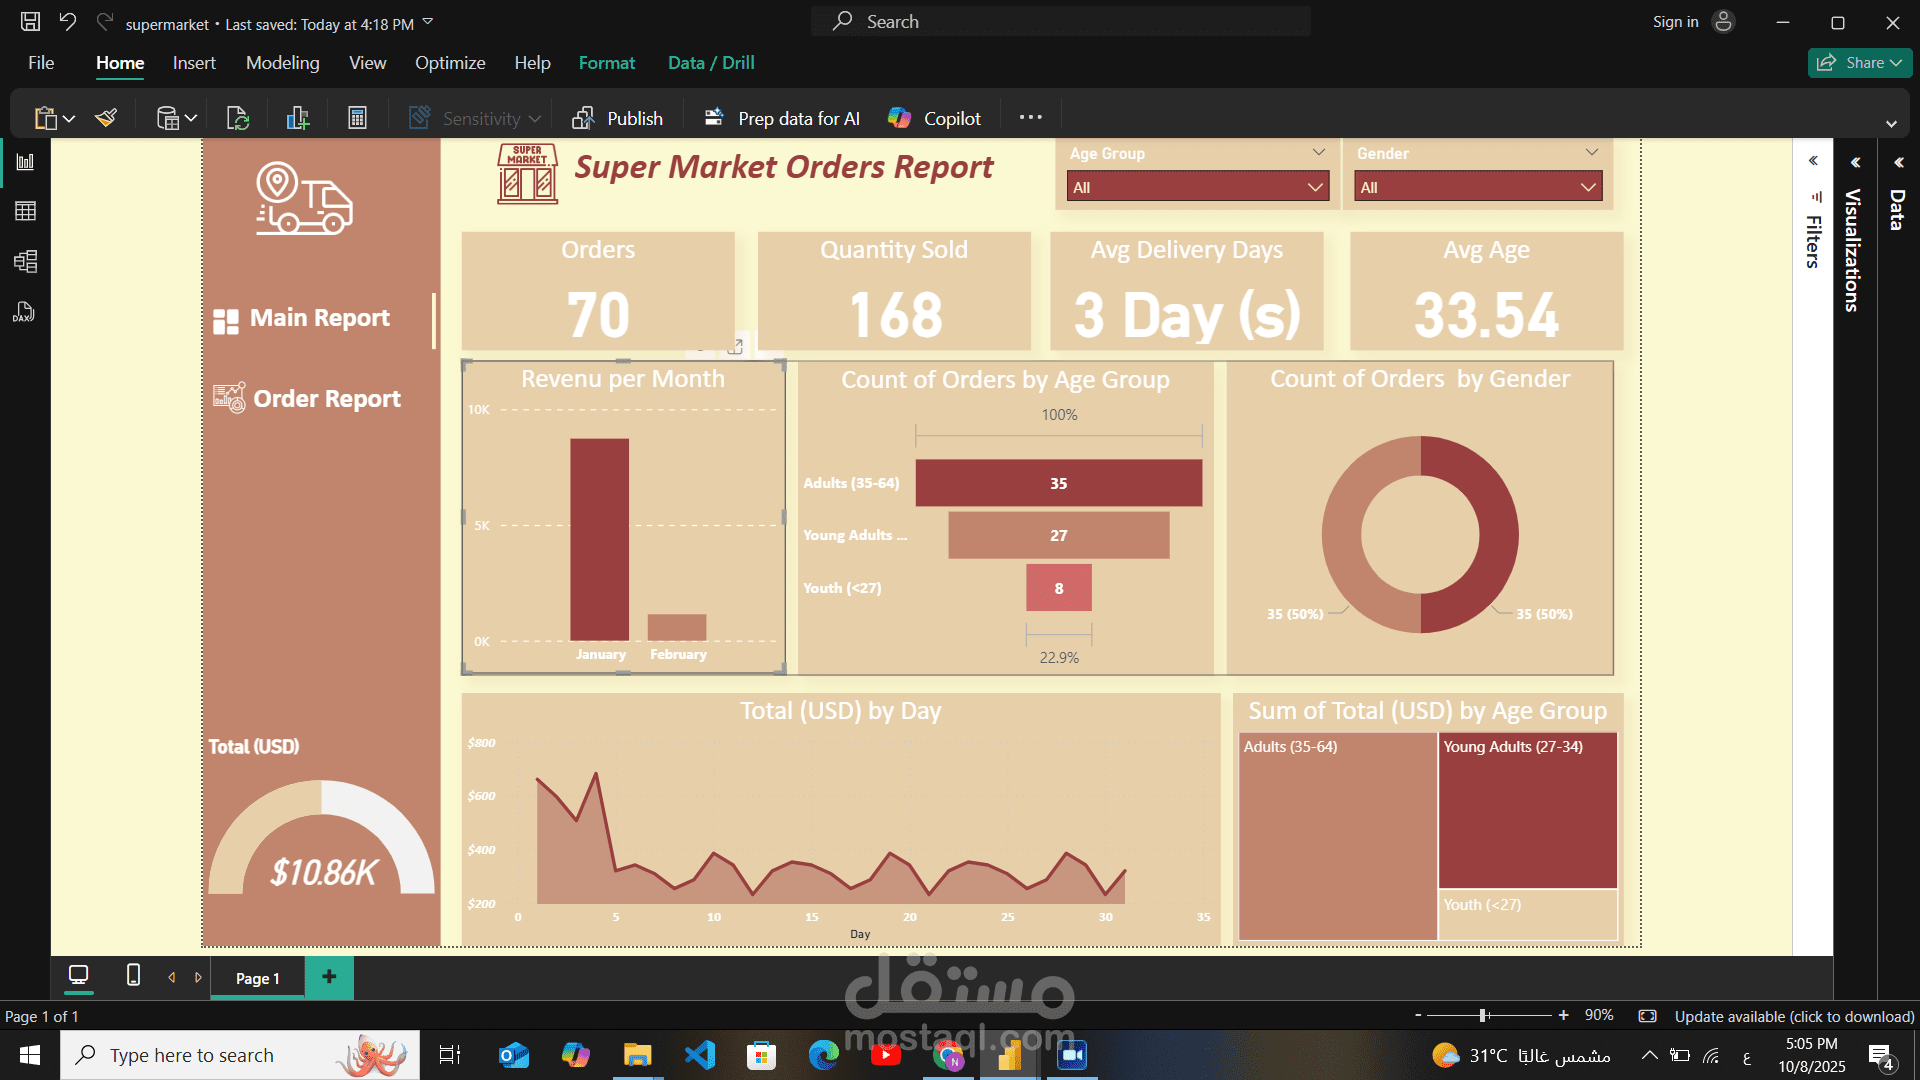Viewport: 1920px width, 1080px height.
Task: Open Visual Studio Code from taskbar
Action: pyautogui.click(x=699, y=1055)
